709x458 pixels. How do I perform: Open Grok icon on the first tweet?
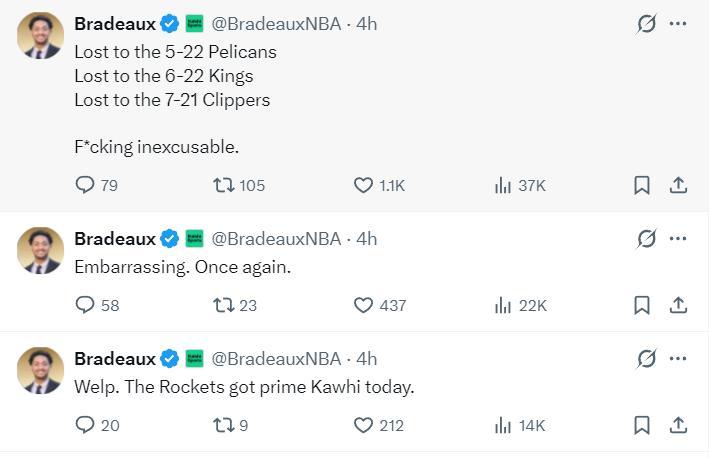tap(646, 24)
